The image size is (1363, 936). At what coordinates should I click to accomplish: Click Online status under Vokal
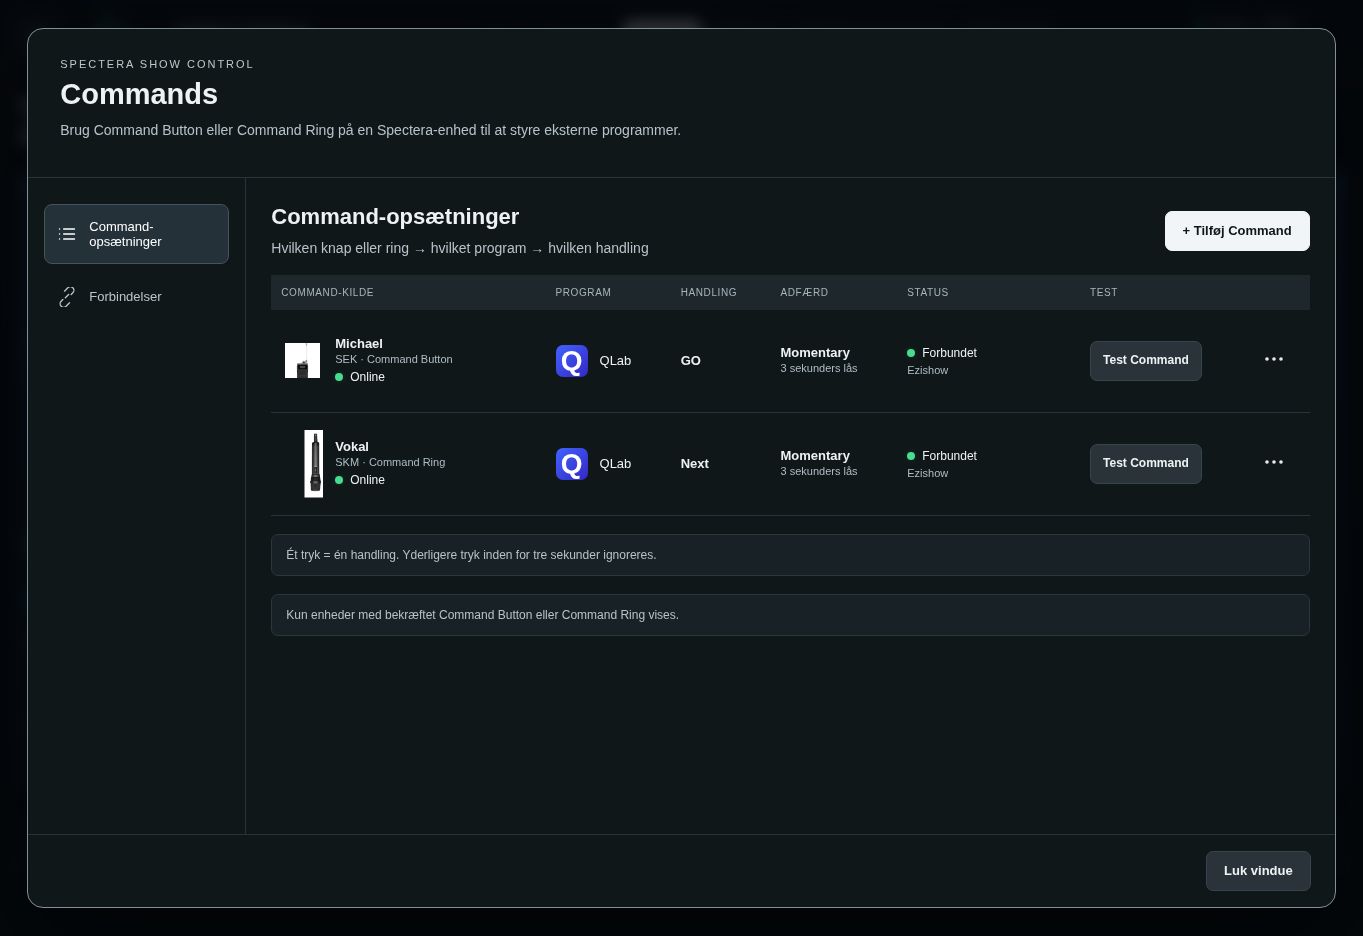360,480
